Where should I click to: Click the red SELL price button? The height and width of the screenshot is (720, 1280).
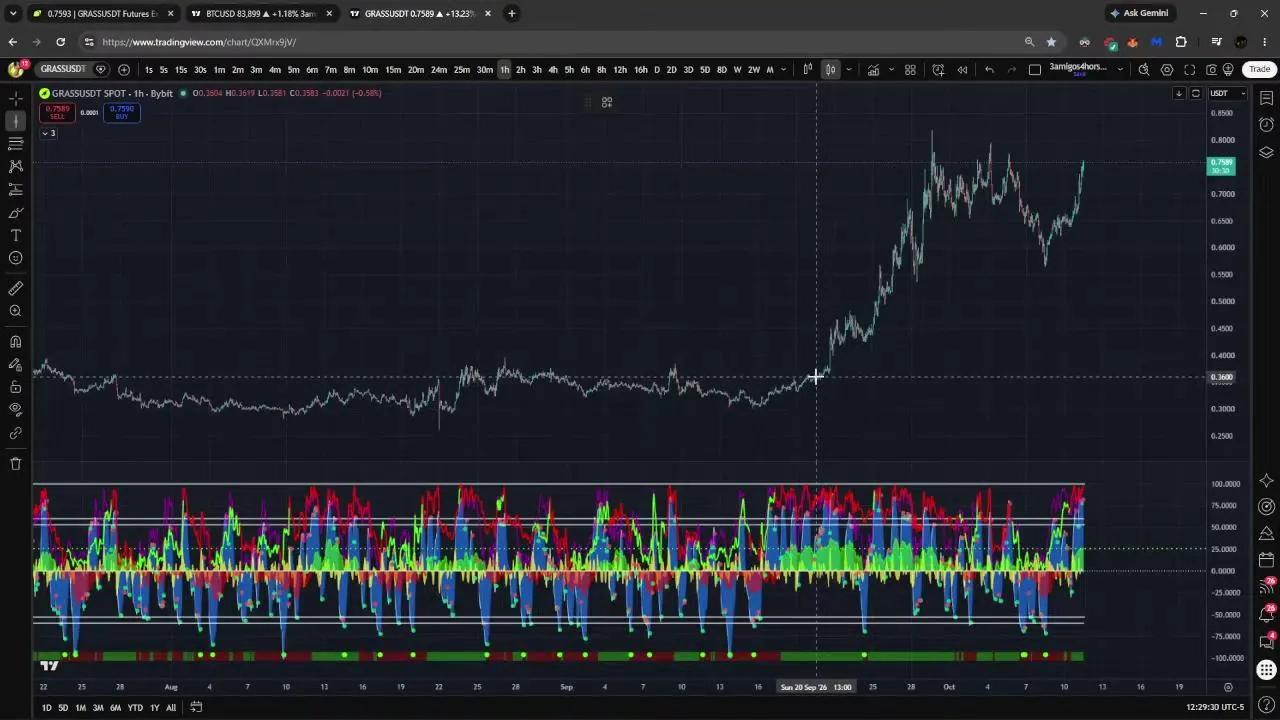pos(57,112)
